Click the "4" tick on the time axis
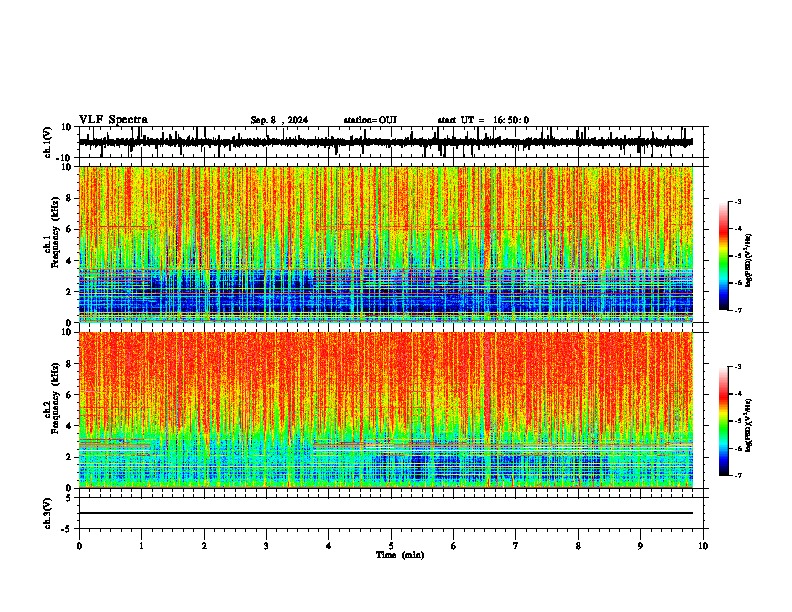 click(329, 546)
